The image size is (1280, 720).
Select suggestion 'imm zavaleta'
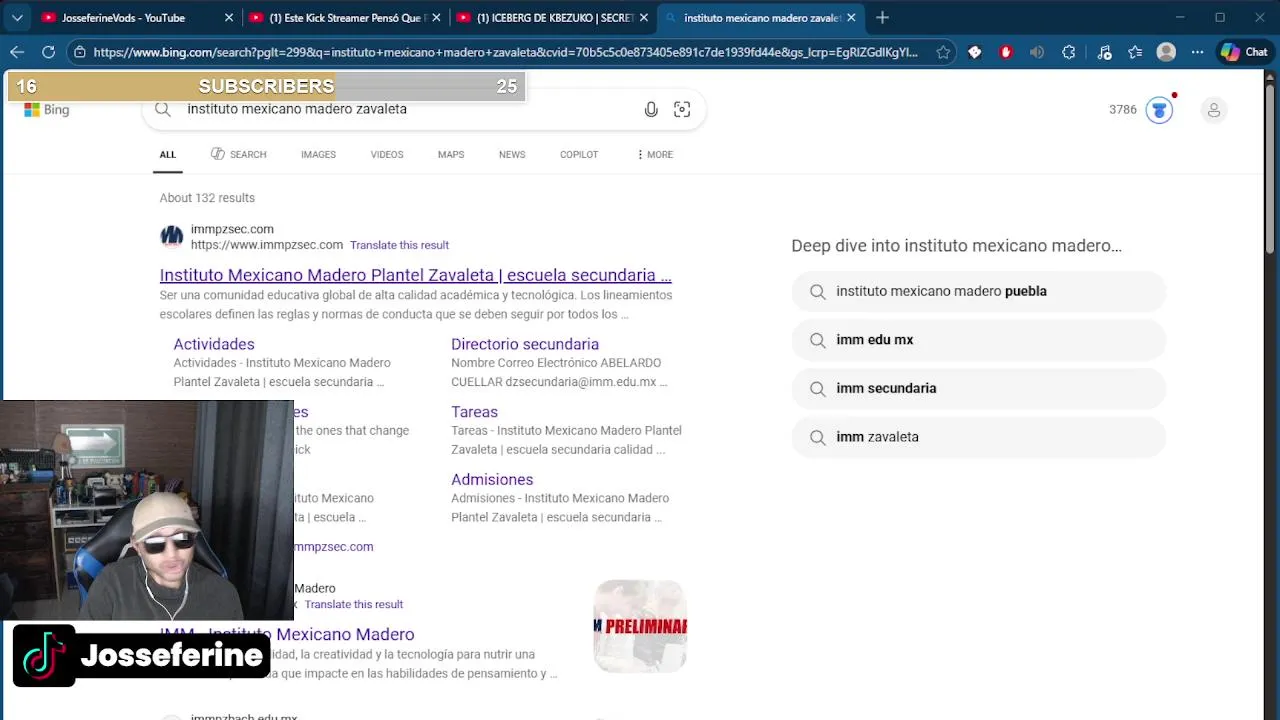tap(978, 437)
